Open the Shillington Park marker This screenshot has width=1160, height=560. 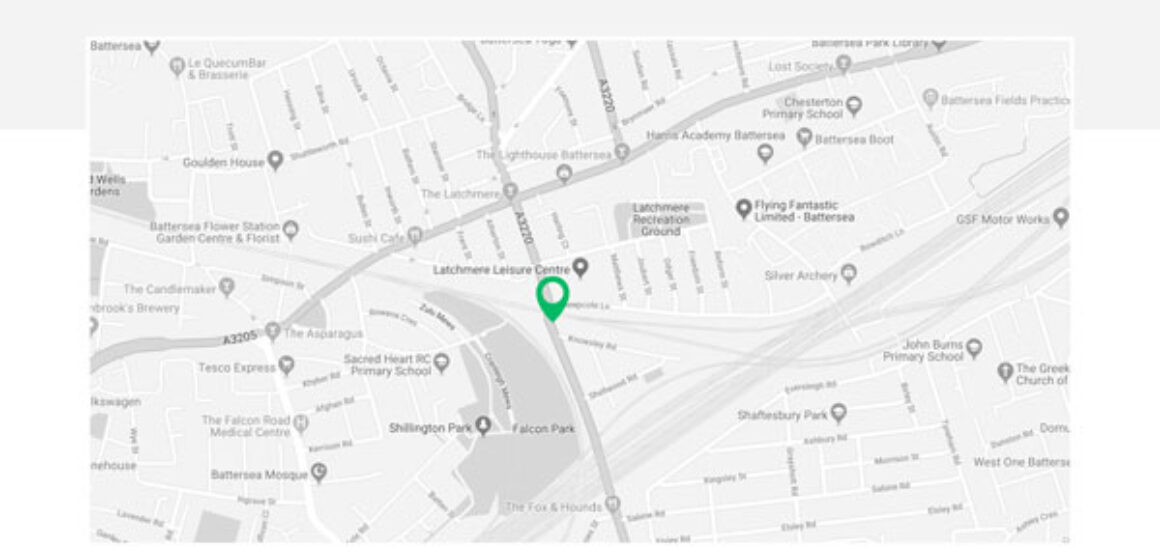(x=483, y=426)
